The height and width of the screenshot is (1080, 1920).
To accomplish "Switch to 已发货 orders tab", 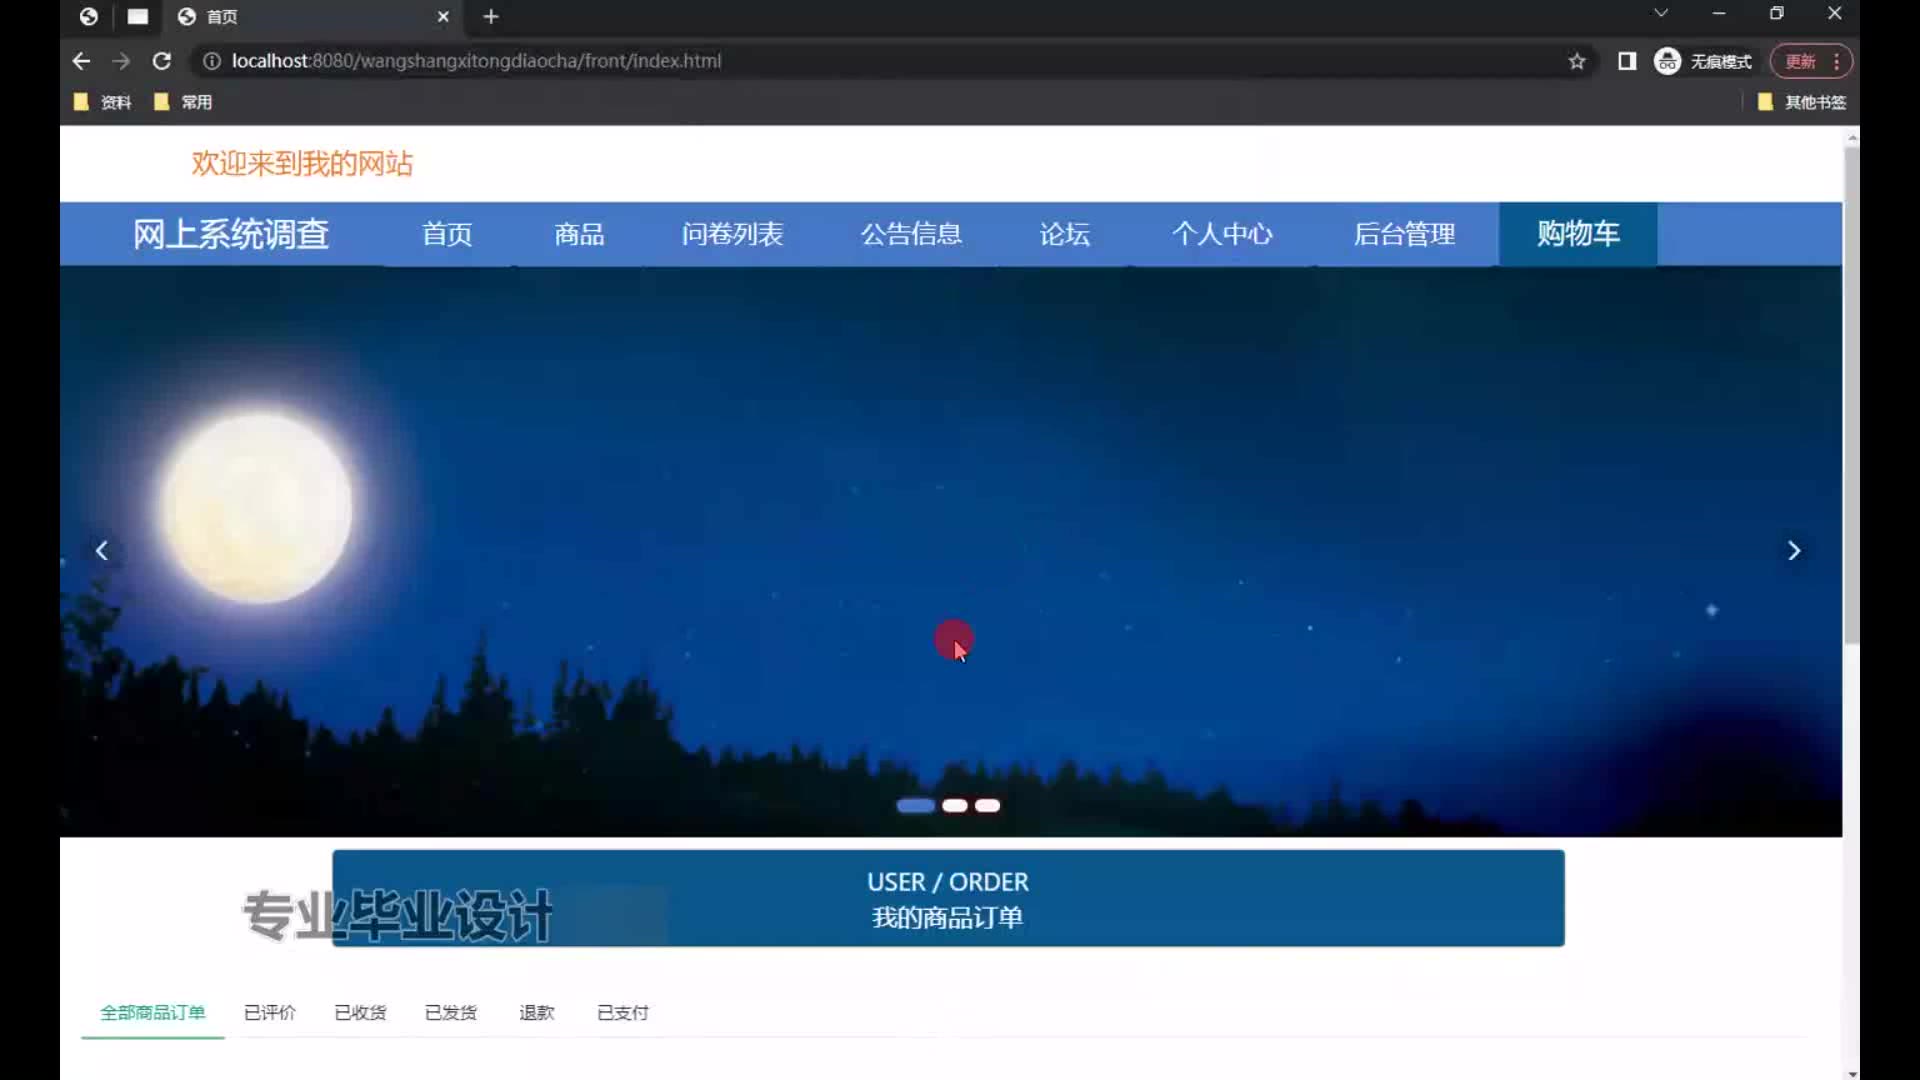I will 451,1013.
